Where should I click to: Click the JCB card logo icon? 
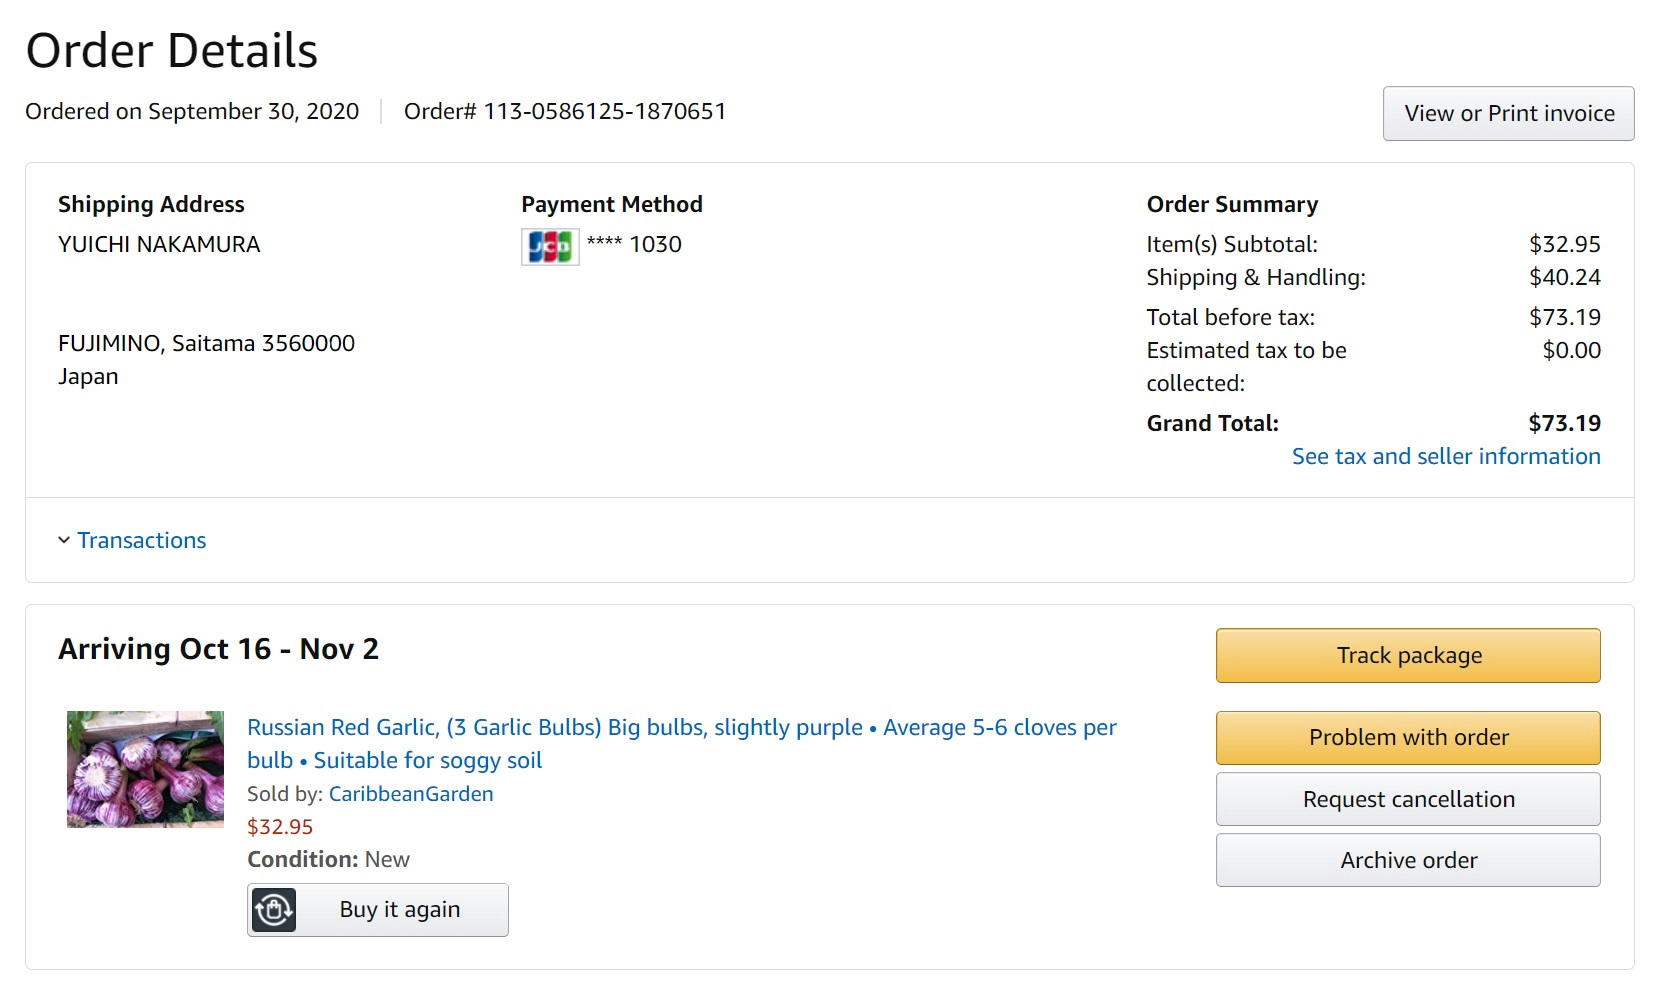550,246
